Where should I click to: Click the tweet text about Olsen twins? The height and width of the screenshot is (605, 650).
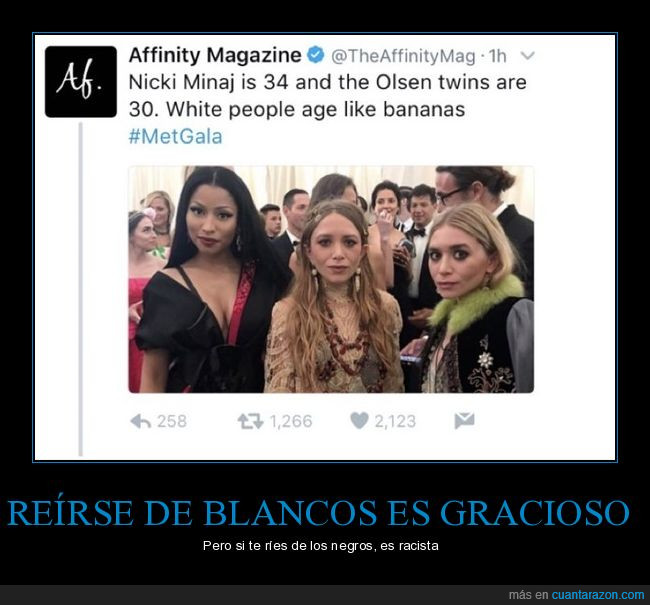[x=327, y=96]
